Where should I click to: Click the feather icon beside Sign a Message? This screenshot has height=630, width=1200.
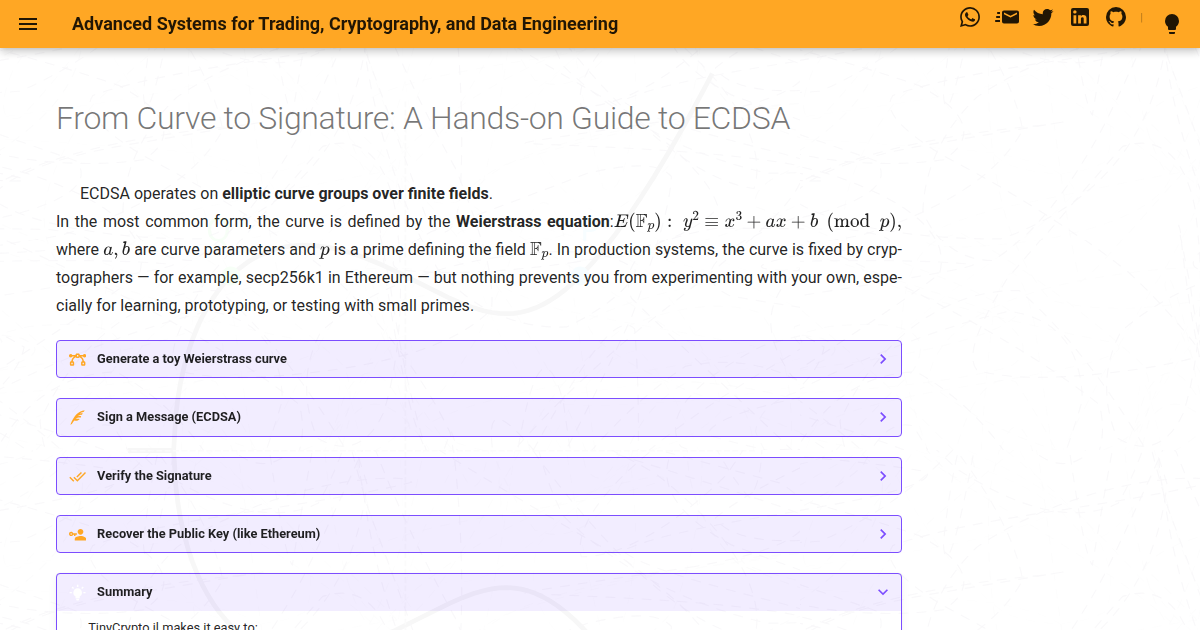click(x=77, y=417)
